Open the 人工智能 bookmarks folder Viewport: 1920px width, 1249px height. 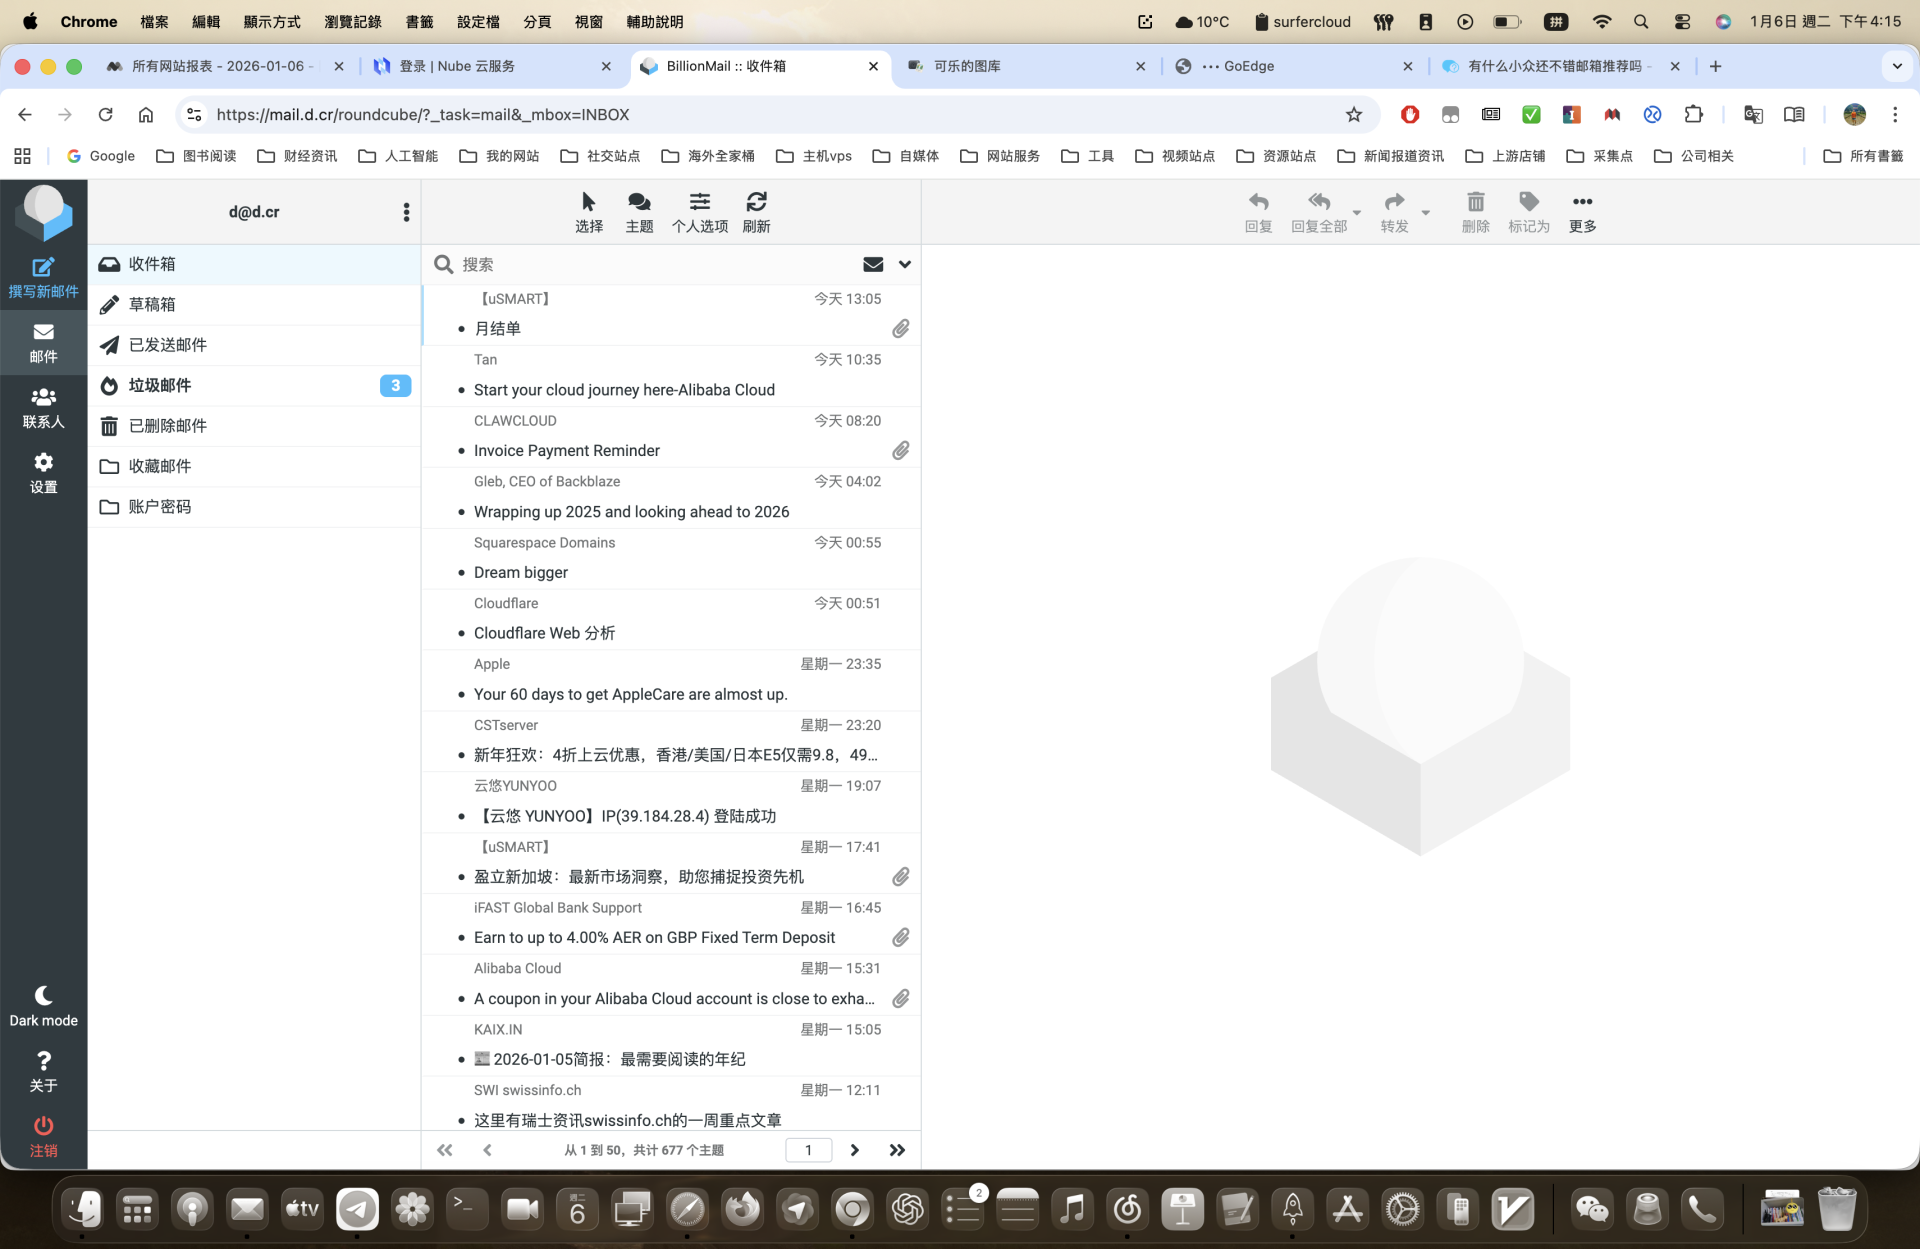(398, 156)
